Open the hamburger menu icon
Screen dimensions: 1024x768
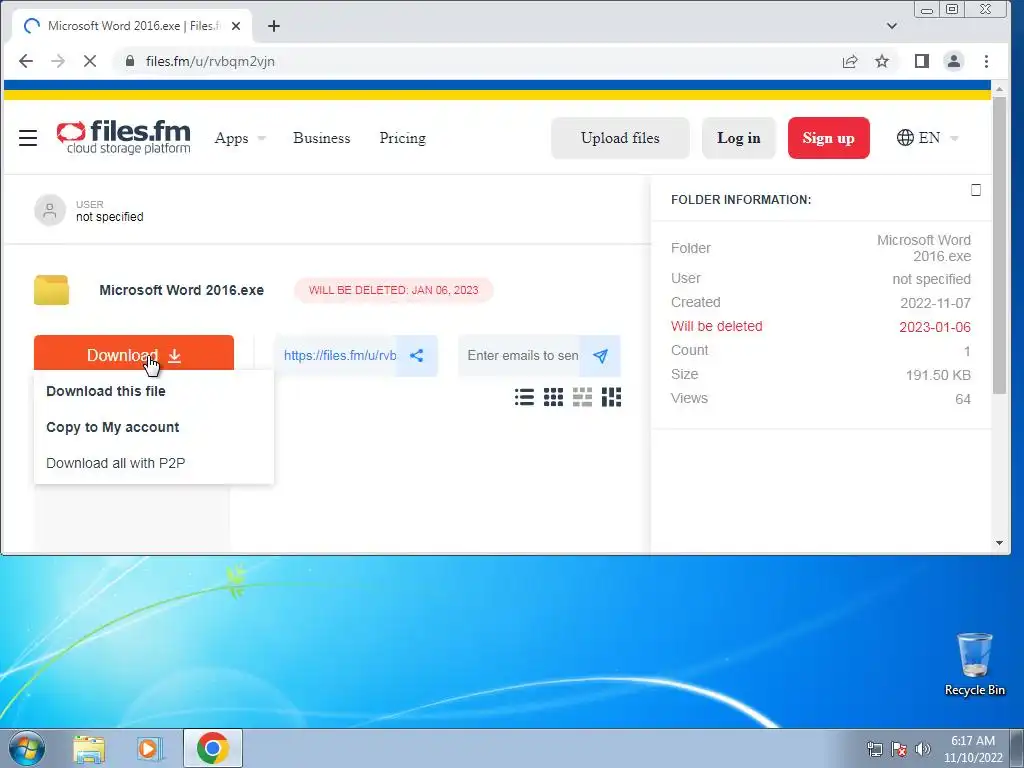coord(28,138)
